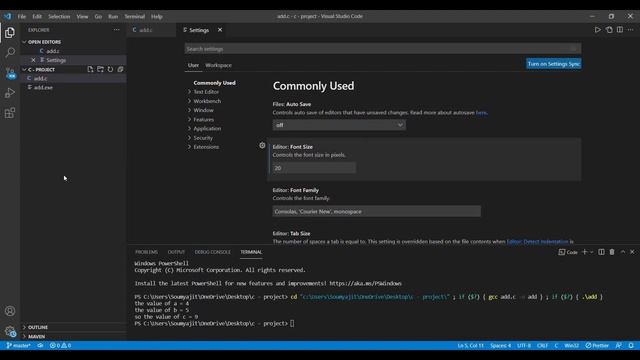This screenshot has height=360, width=640.
Task: Open Source Control view in activity bar
Action: (x=10, y=73)
